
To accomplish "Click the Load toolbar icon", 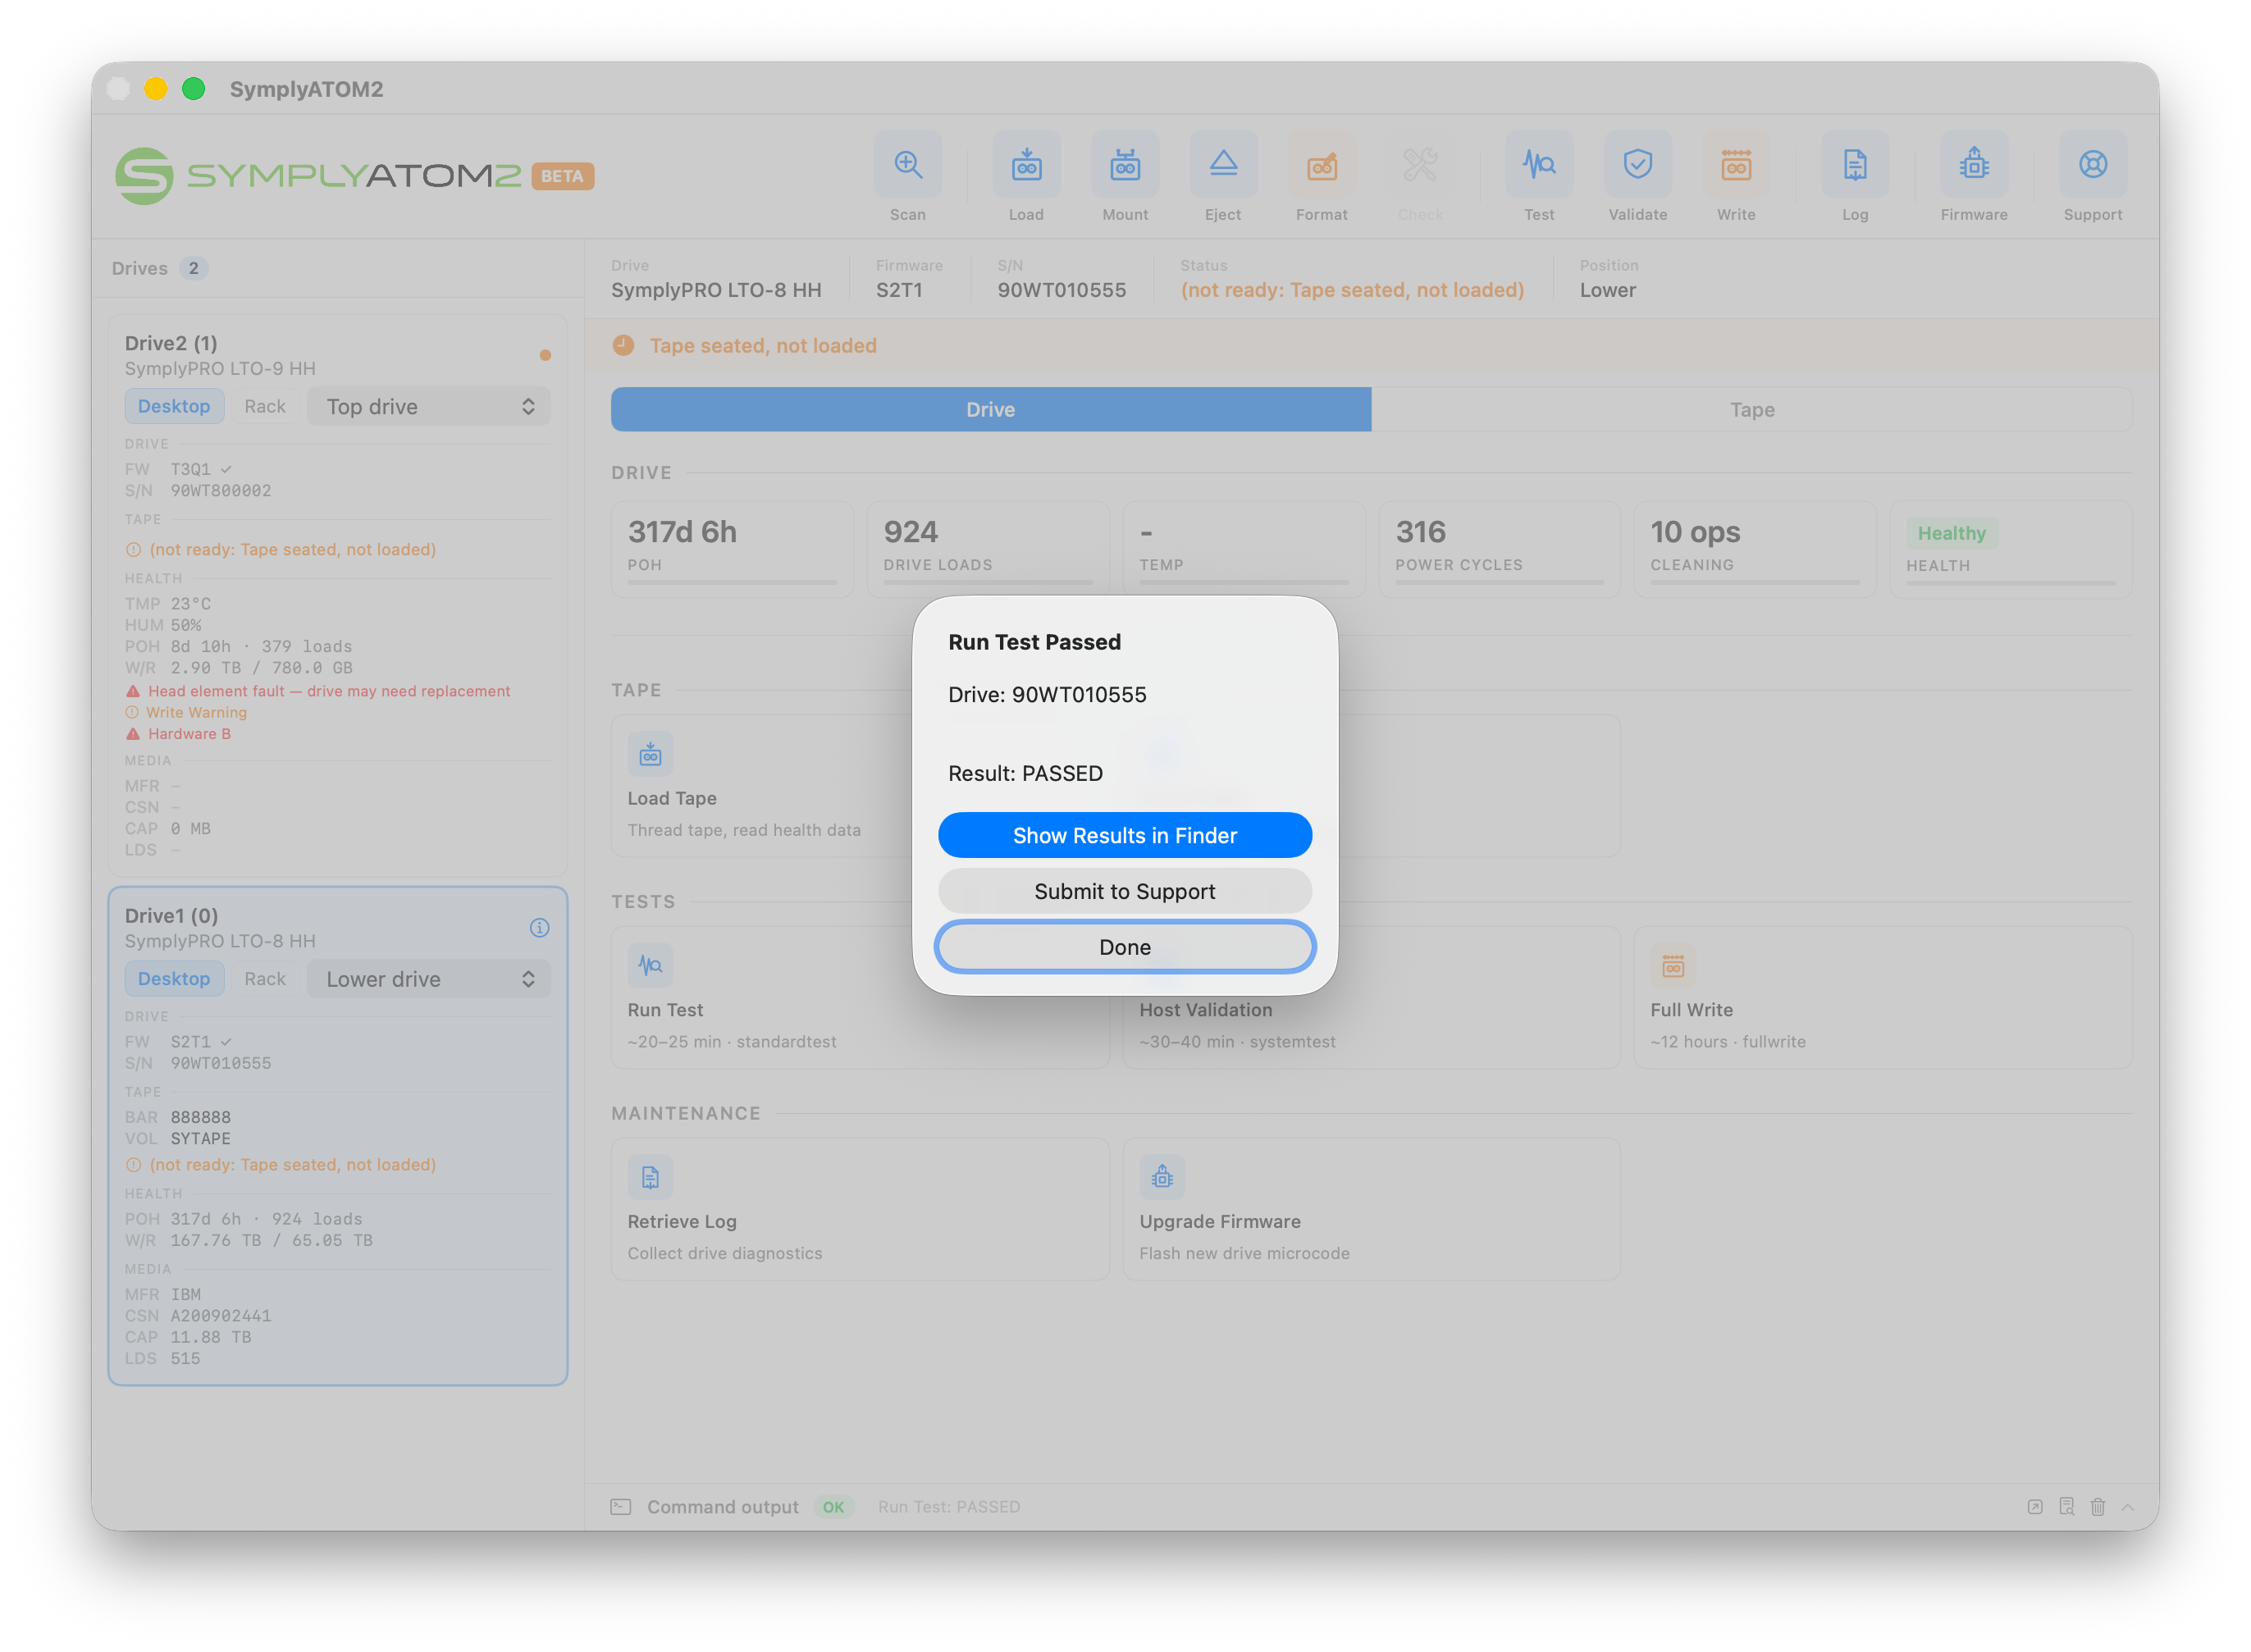I will coord(1026,165).
